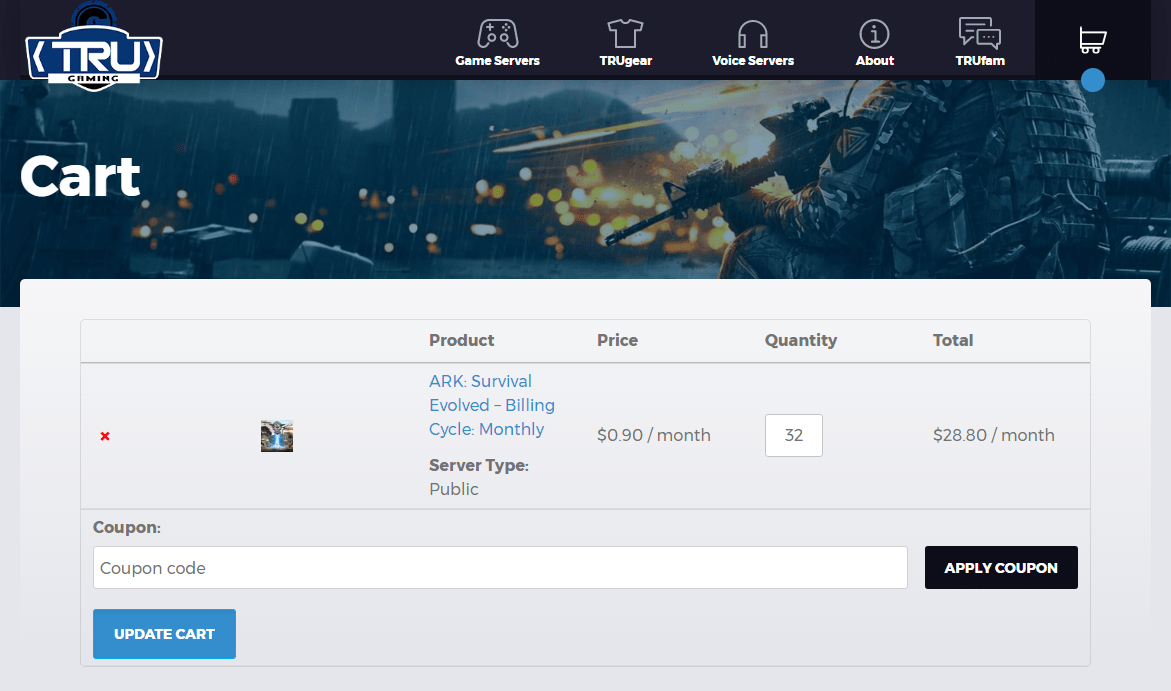
Task: Open ARK: Survival Evolved product link
Action: point(491,405)
